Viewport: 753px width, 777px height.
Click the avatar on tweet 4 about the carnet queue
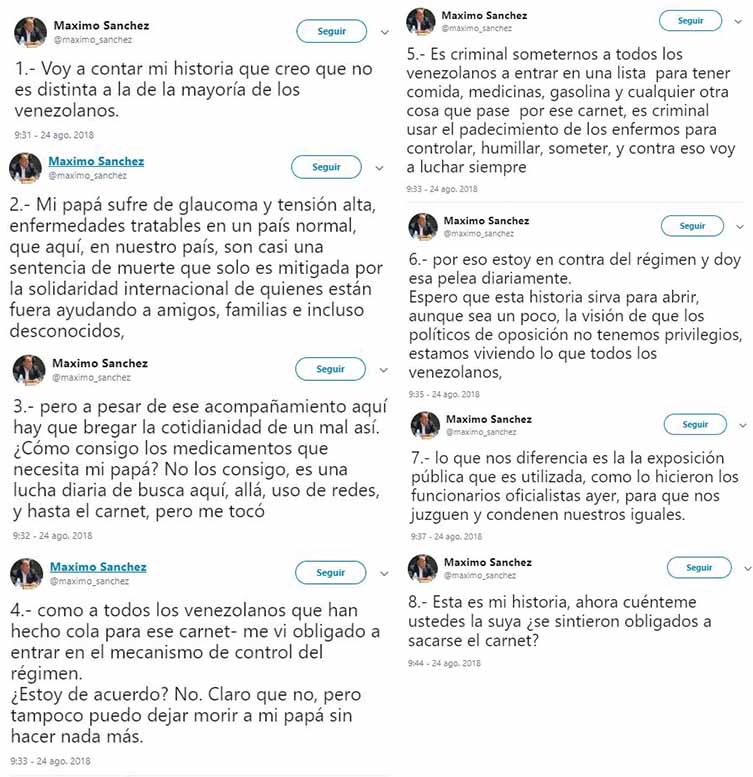tap(25, 573)
